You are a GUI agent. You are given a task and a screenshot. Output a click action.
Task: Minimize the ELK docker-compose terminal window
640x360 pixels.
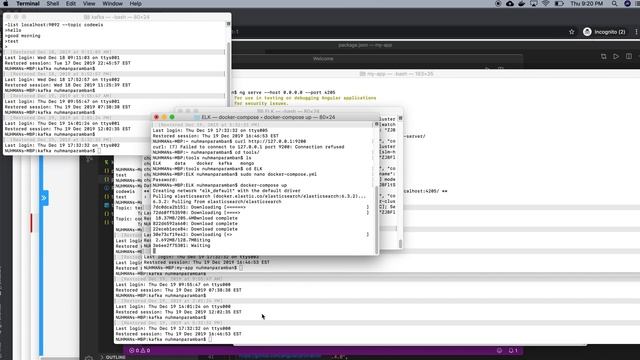[x=164, y=117]
